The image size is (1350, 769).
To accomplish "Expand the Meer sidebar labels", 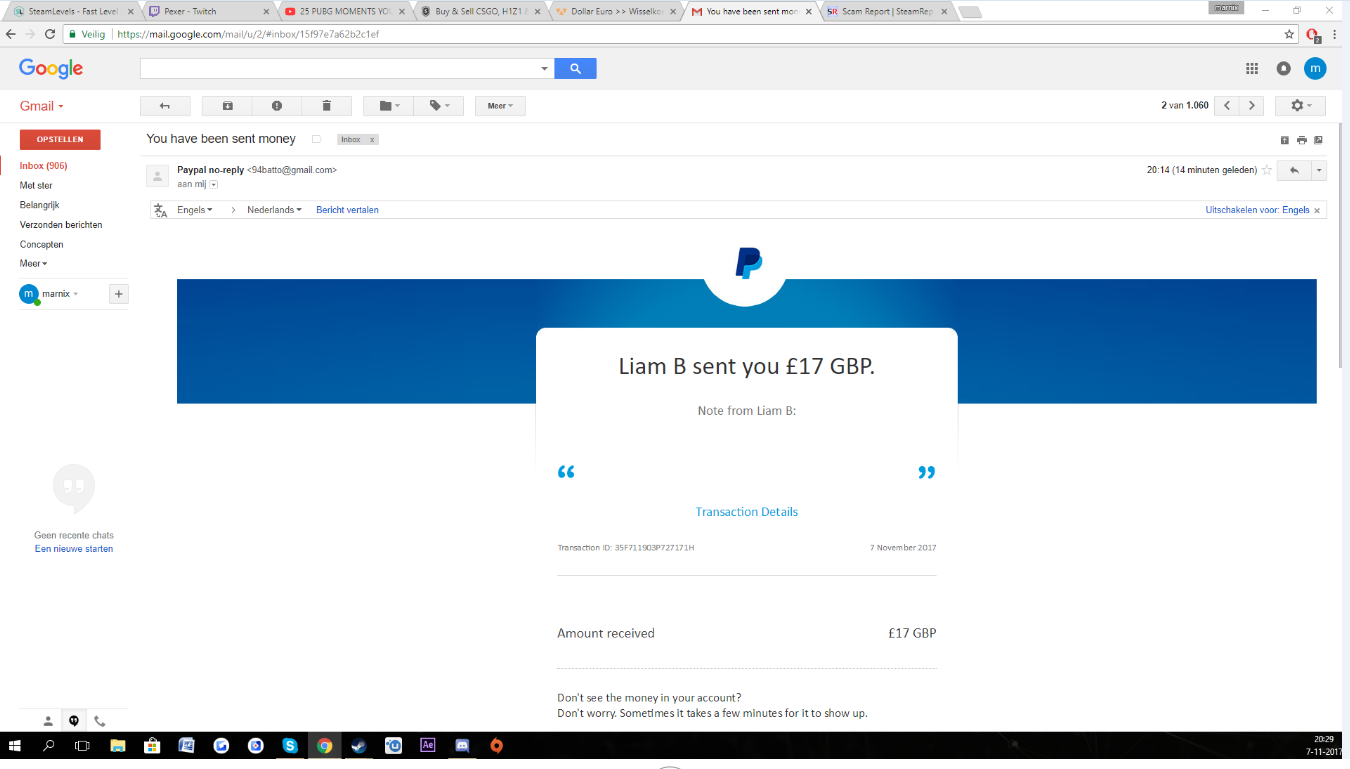I will [34, 264].
